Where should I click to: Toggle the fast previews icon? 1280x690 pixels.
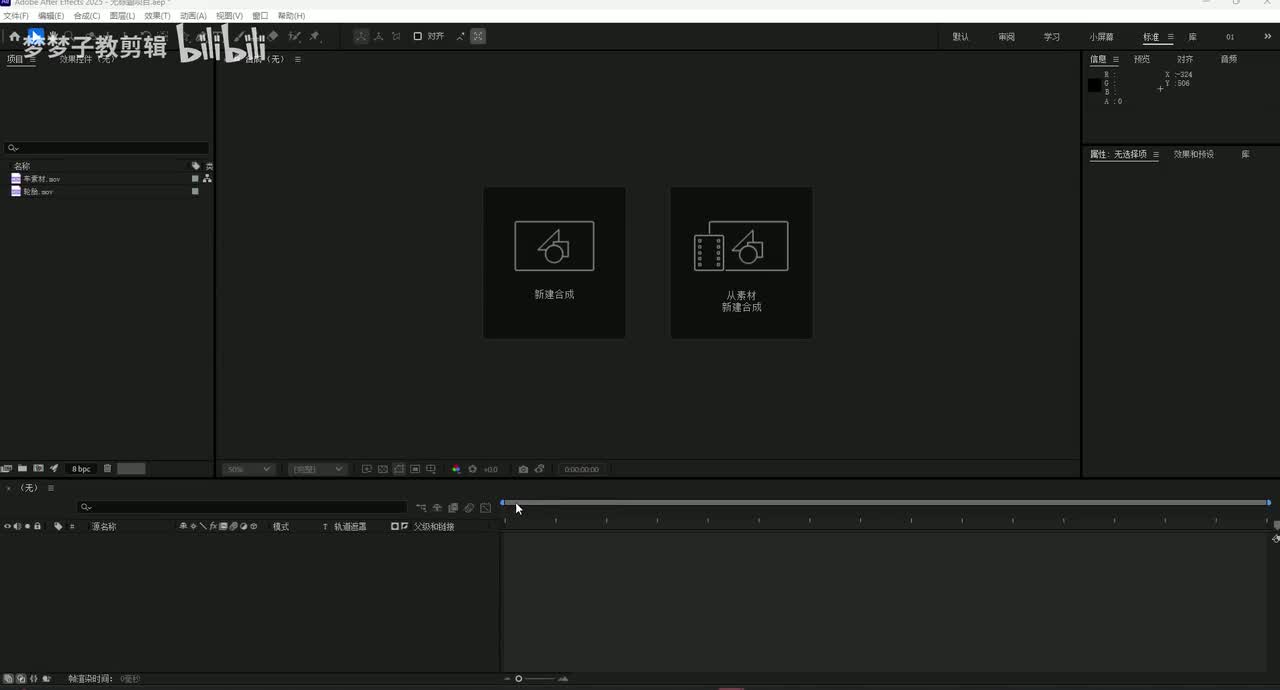coord(366,469)
